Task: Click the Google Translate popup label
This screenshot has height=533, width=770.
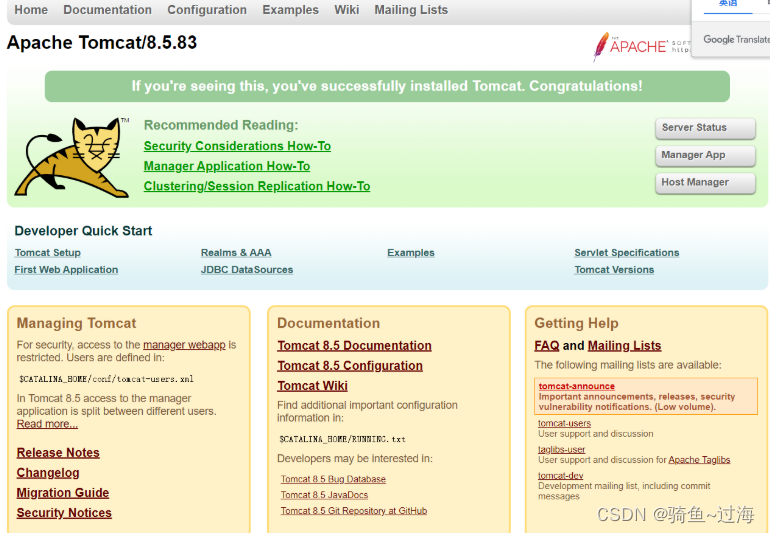Action: [x=736, y=39]
